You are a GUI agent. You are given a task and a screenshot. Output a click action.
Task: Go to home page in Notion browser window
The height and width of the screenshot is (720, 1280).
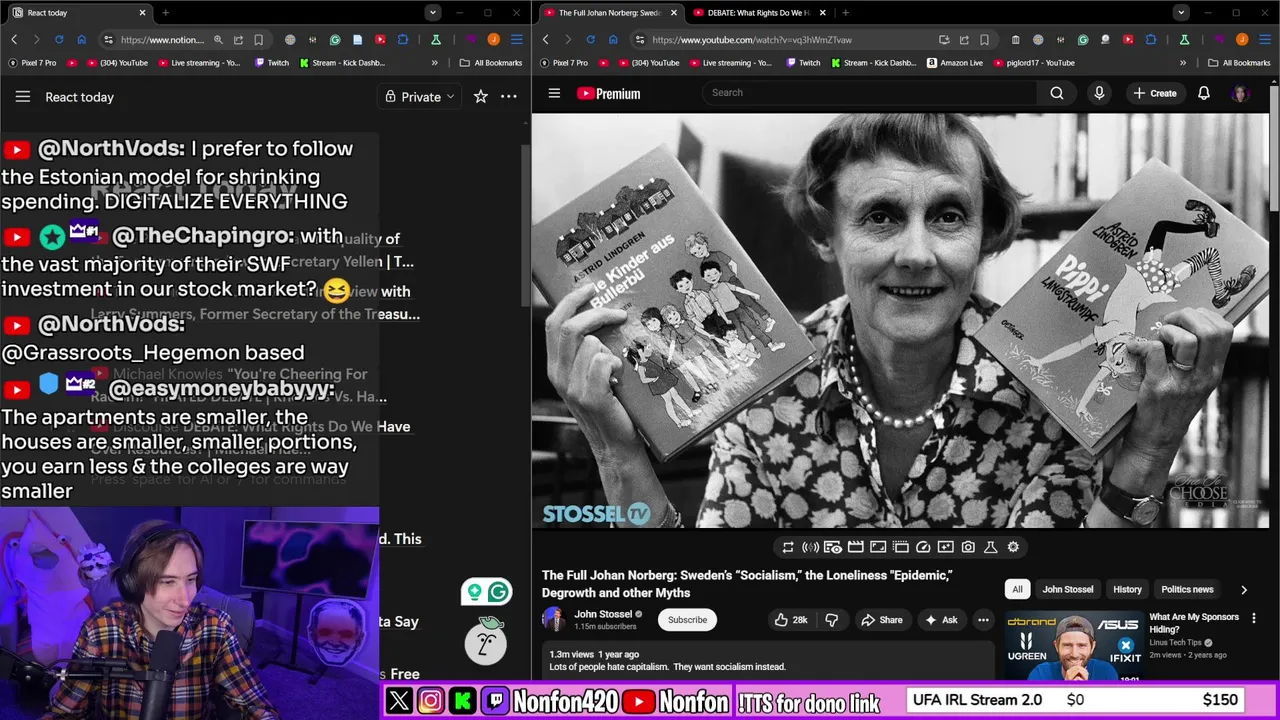pos(82,40)
